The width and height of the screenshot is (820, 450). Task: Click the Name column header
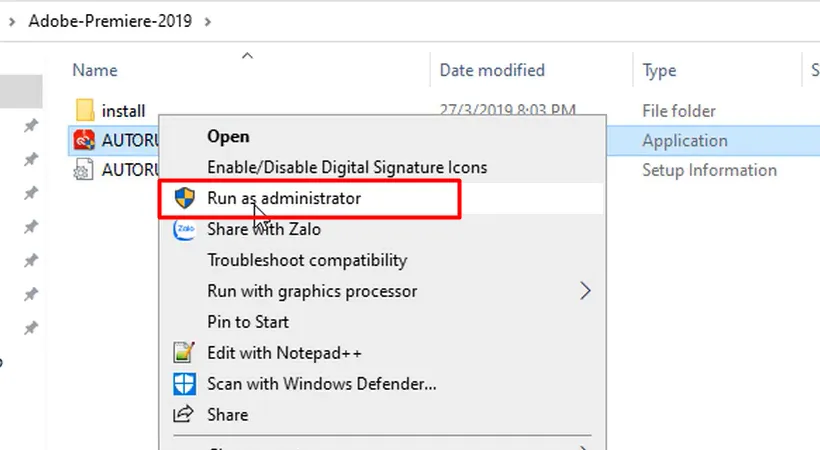(x=95, y=70)
